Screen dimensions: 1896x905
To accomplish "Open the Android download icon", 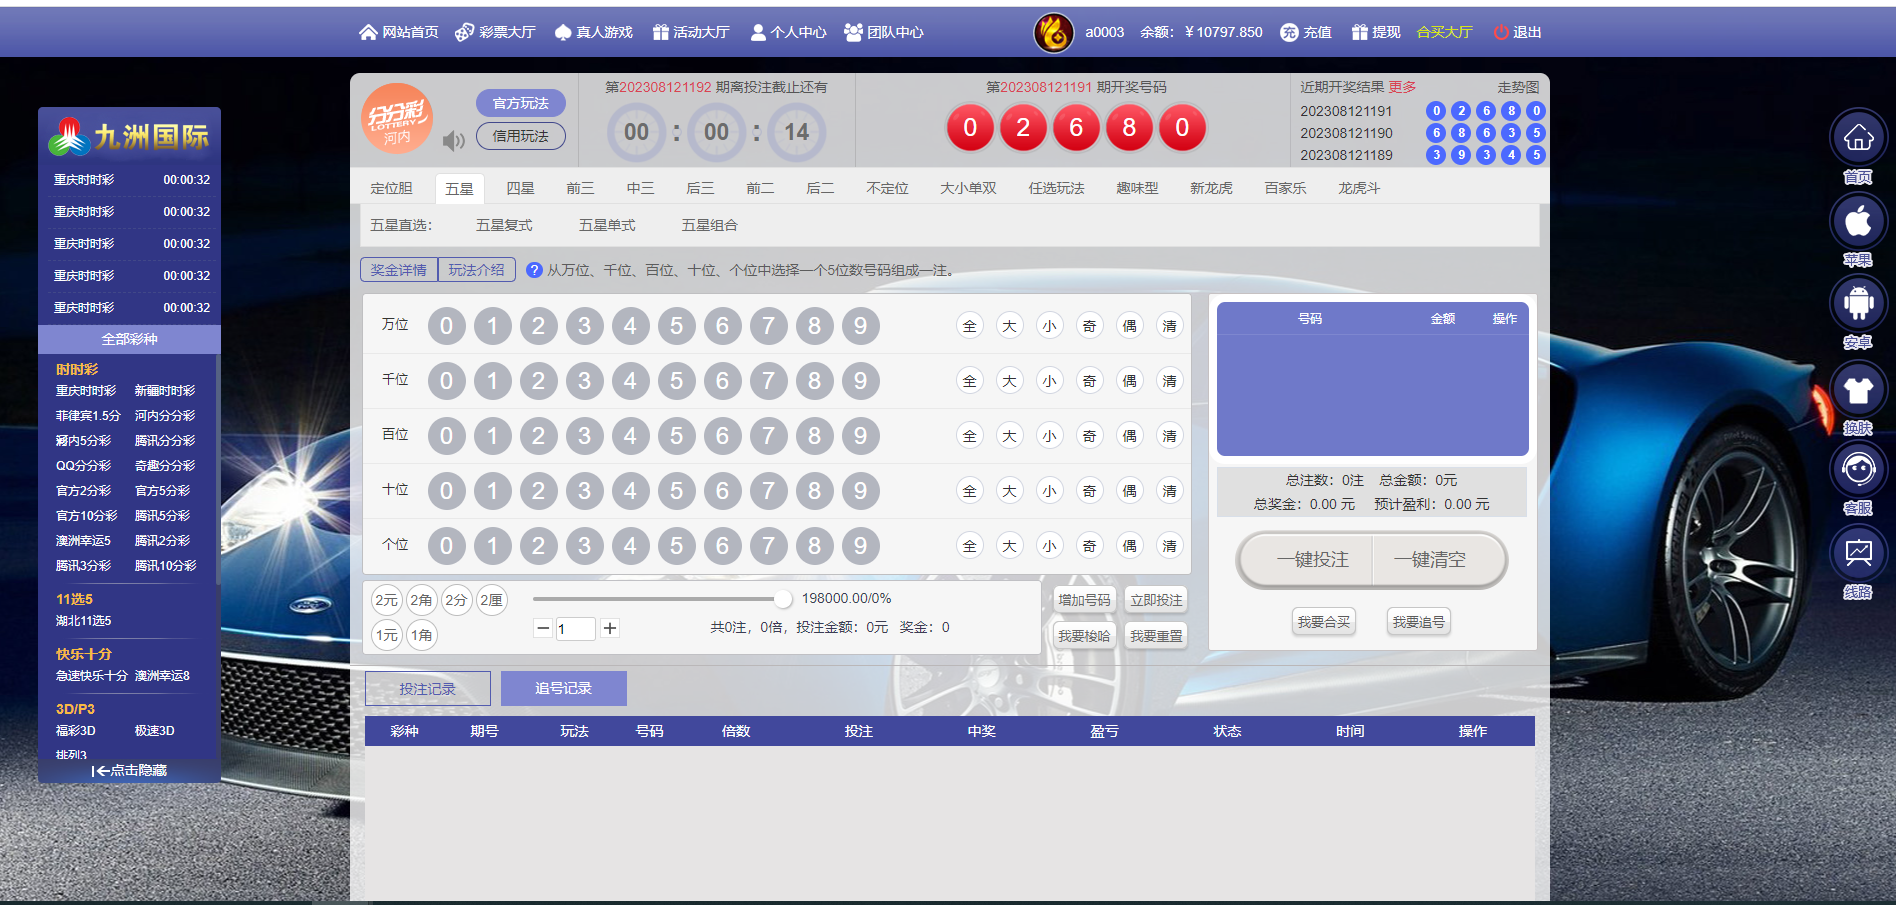I will click(x=1857, y=304).
